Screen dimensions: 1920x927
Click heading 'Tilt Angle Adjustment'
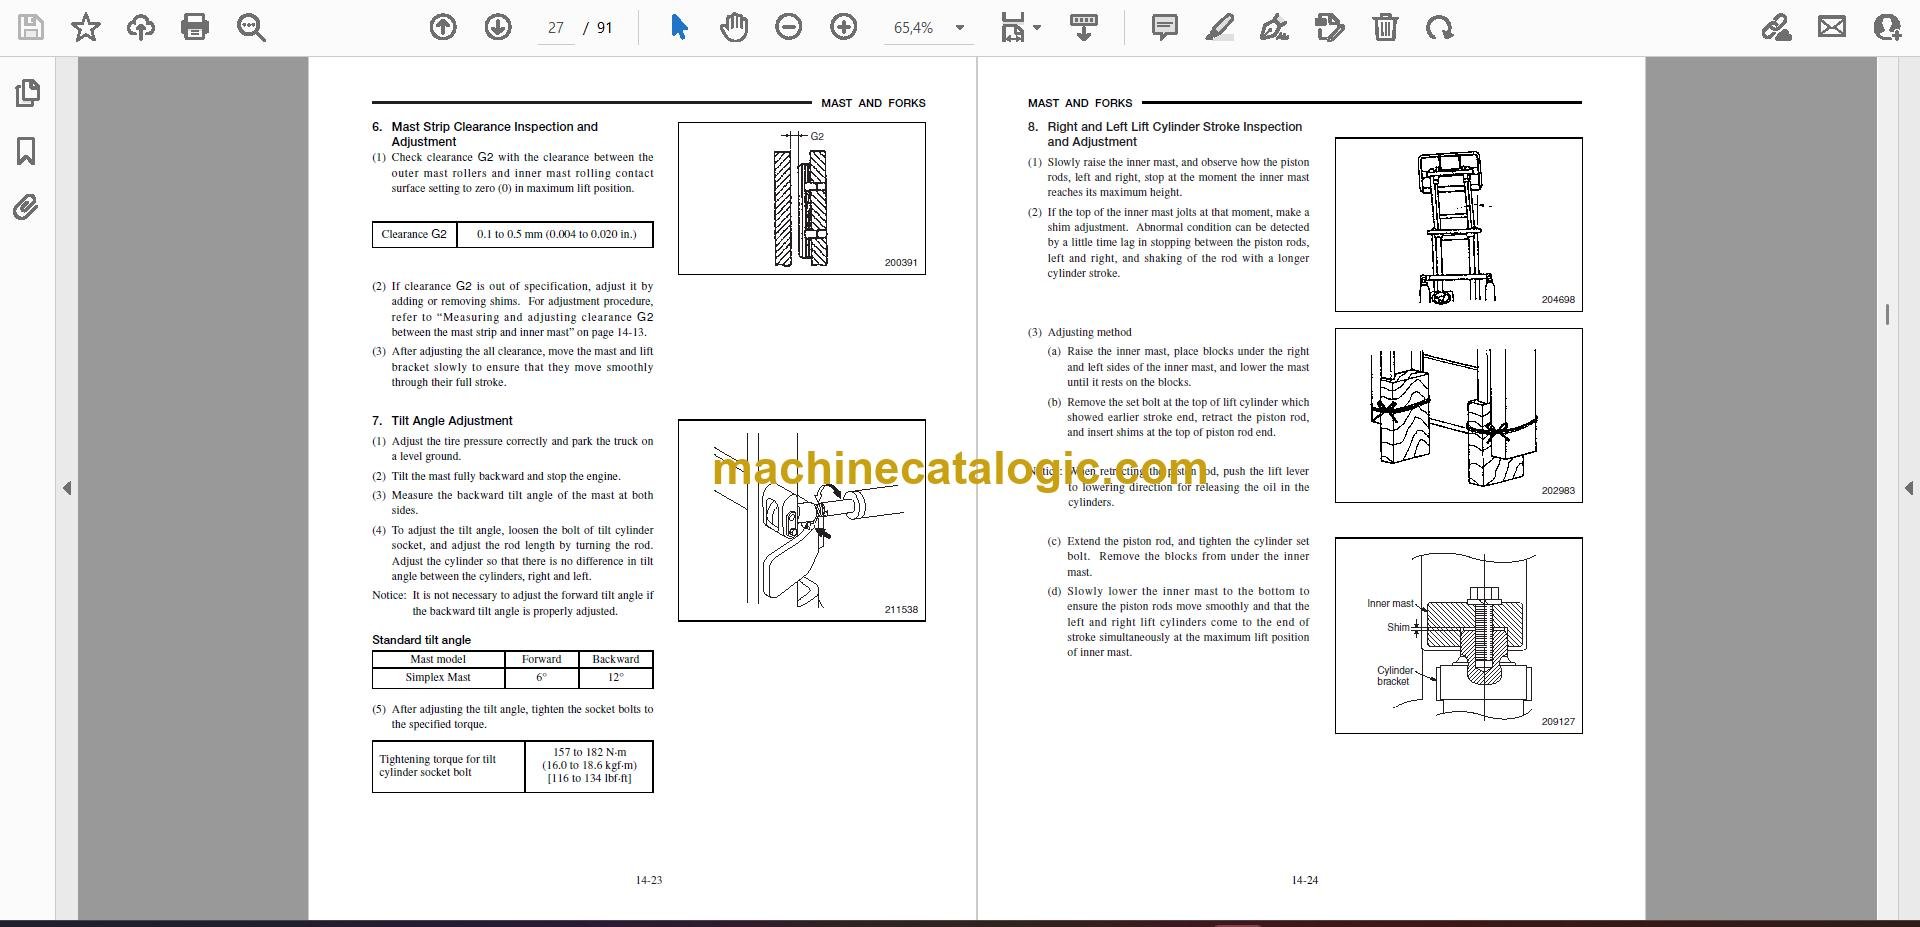[x=452, y=421]
